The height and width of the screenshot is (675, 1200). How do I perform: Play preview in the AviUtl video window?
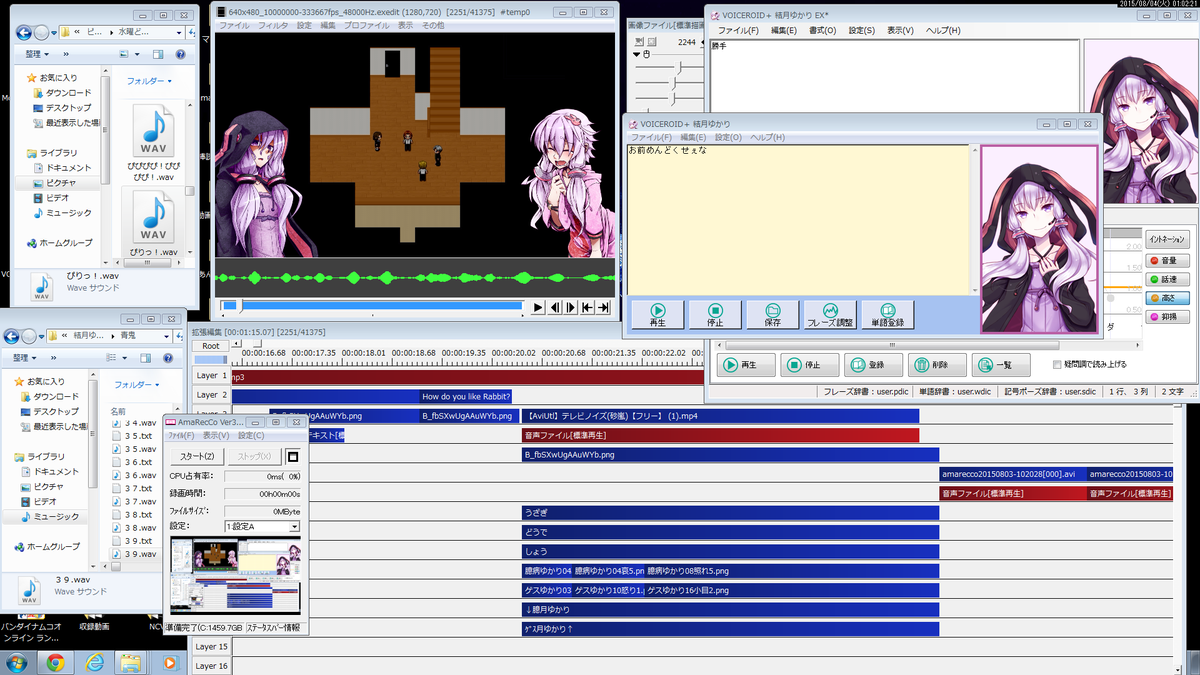(538, 307)
